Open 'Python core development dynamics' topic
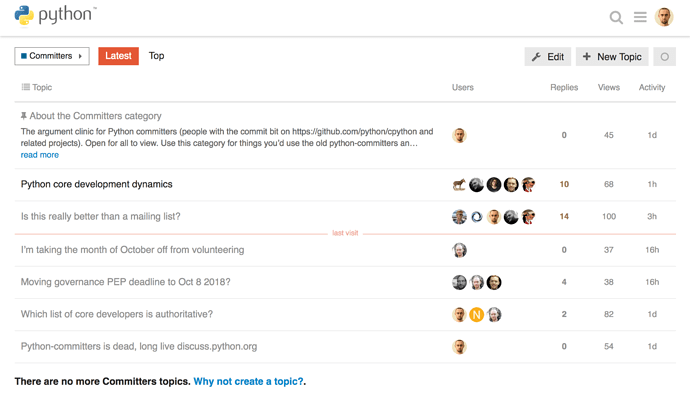The height and width of the screenshot is (405, 690). (x=96, y=184)
